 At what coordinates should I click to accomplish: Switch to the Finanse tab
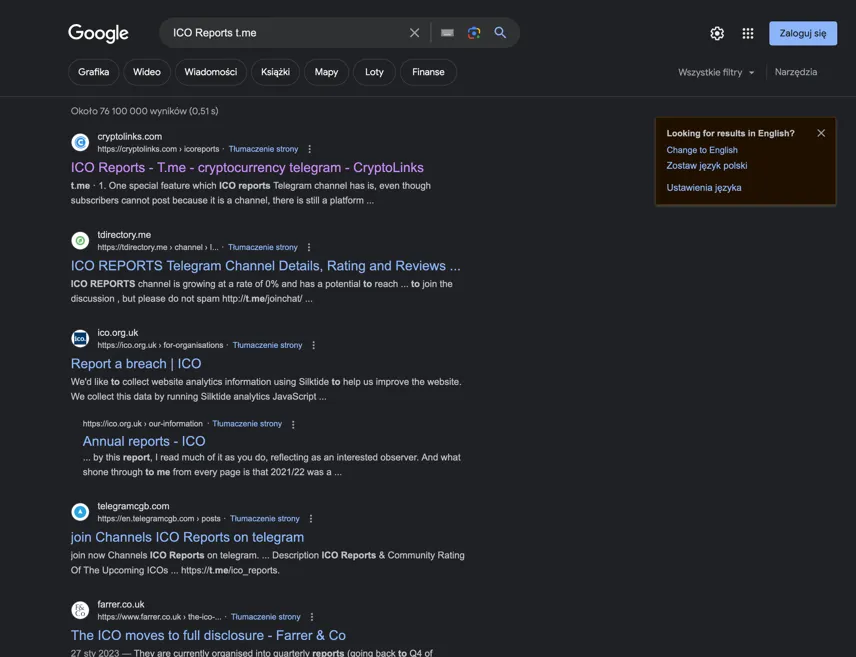(x=429, y=72)
